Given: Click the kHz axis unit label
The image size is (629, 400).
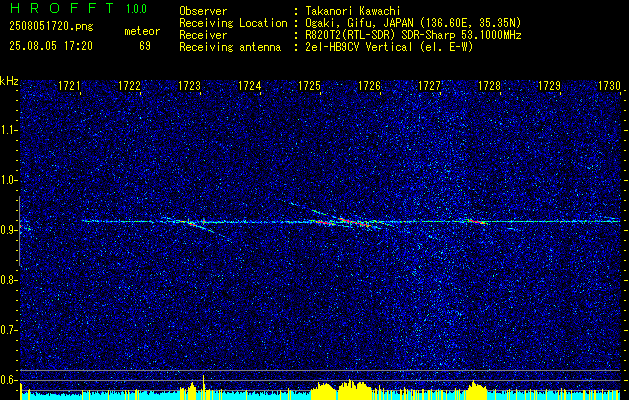Looking at the screenshot, I should click(9, 81).
